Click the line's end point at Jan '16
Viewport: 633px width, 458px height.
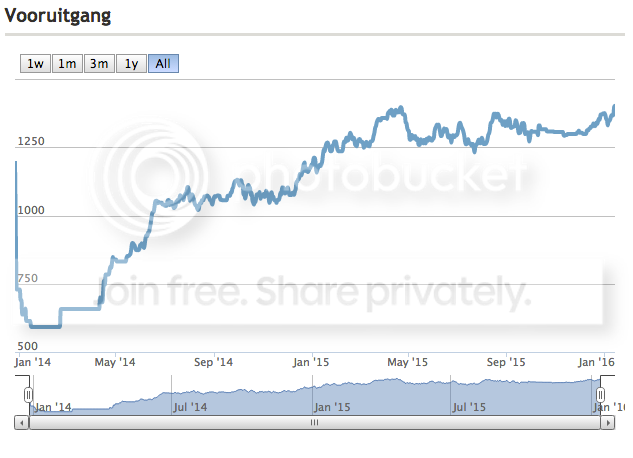(x=614, y=107)
